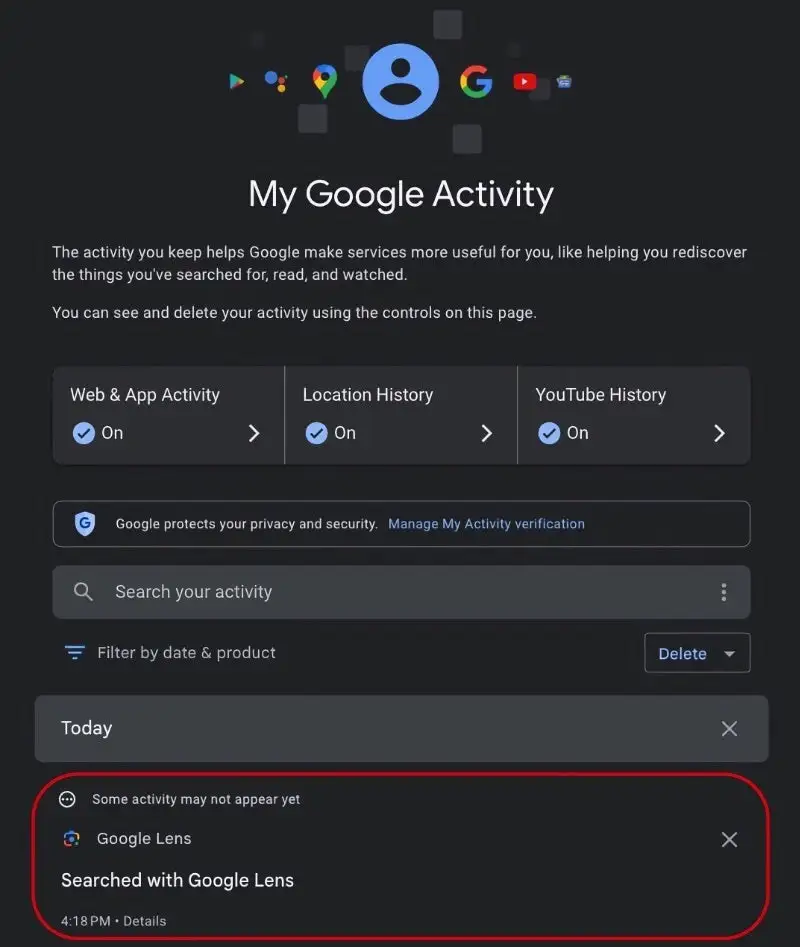Open the Delete dropdown
The image size is (800, 947).
pos(697,653)
